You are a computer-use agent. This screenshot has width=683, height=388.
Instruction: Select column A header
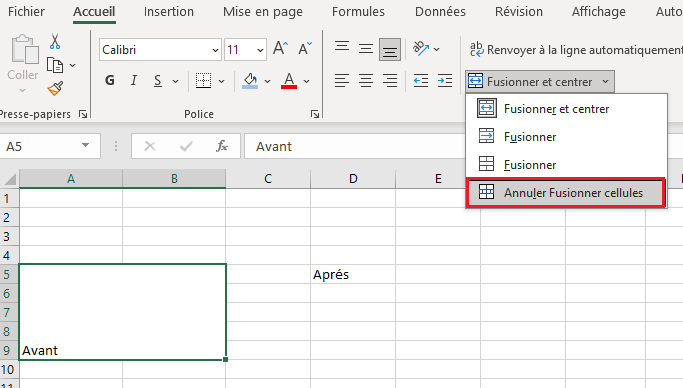(x=71, y=179)
